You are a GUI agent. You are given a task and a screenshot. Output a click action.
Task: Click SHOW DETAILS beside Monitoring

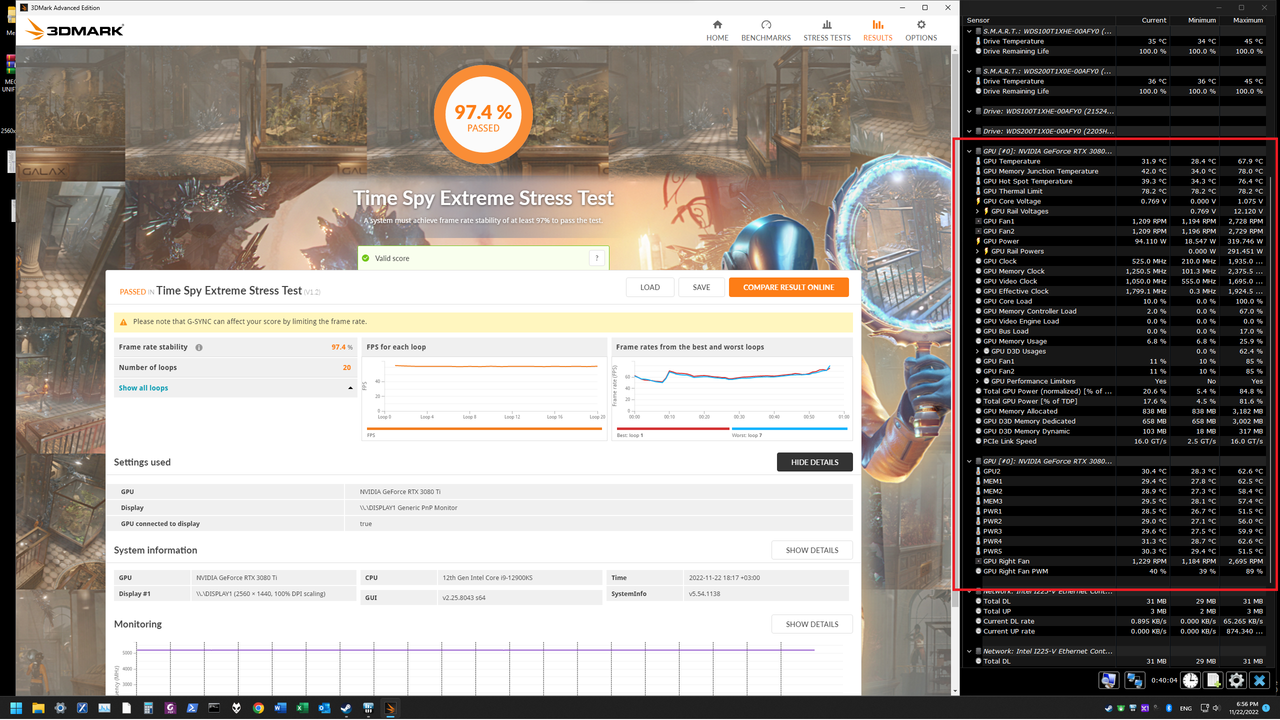tap(812, 624)
